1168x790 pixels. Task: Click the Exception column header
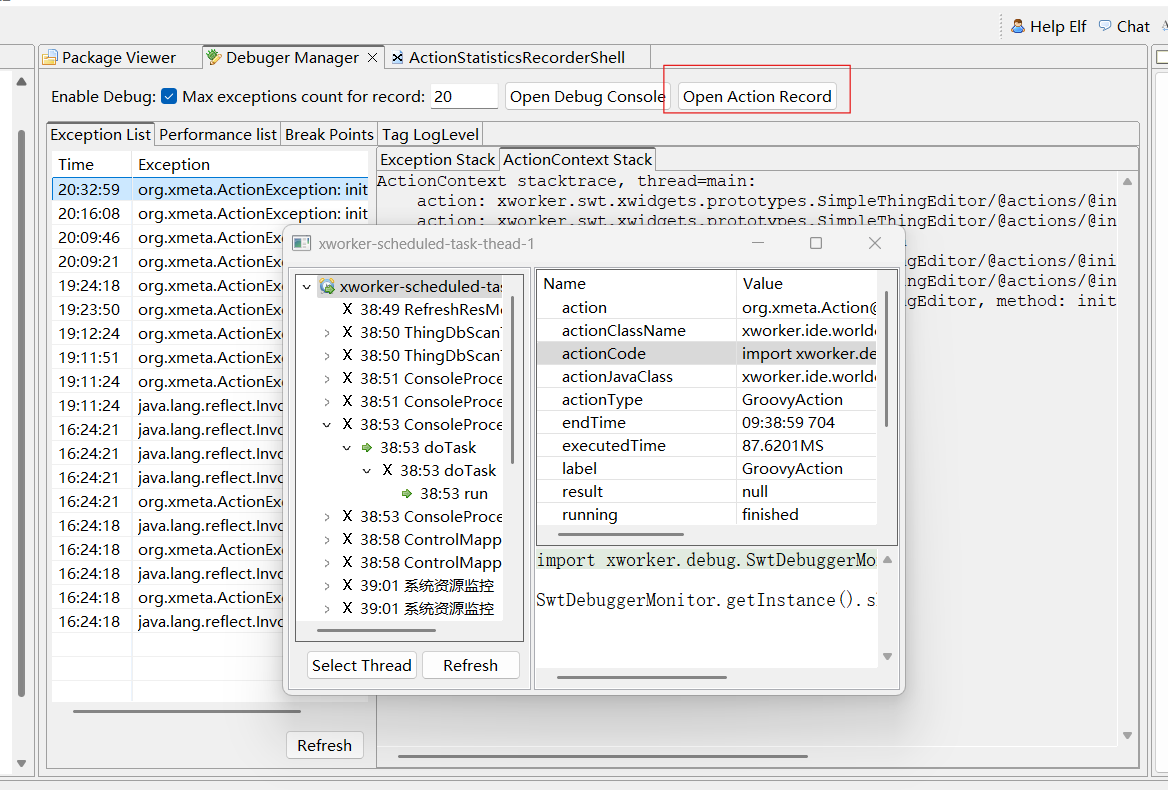point(250,164)
